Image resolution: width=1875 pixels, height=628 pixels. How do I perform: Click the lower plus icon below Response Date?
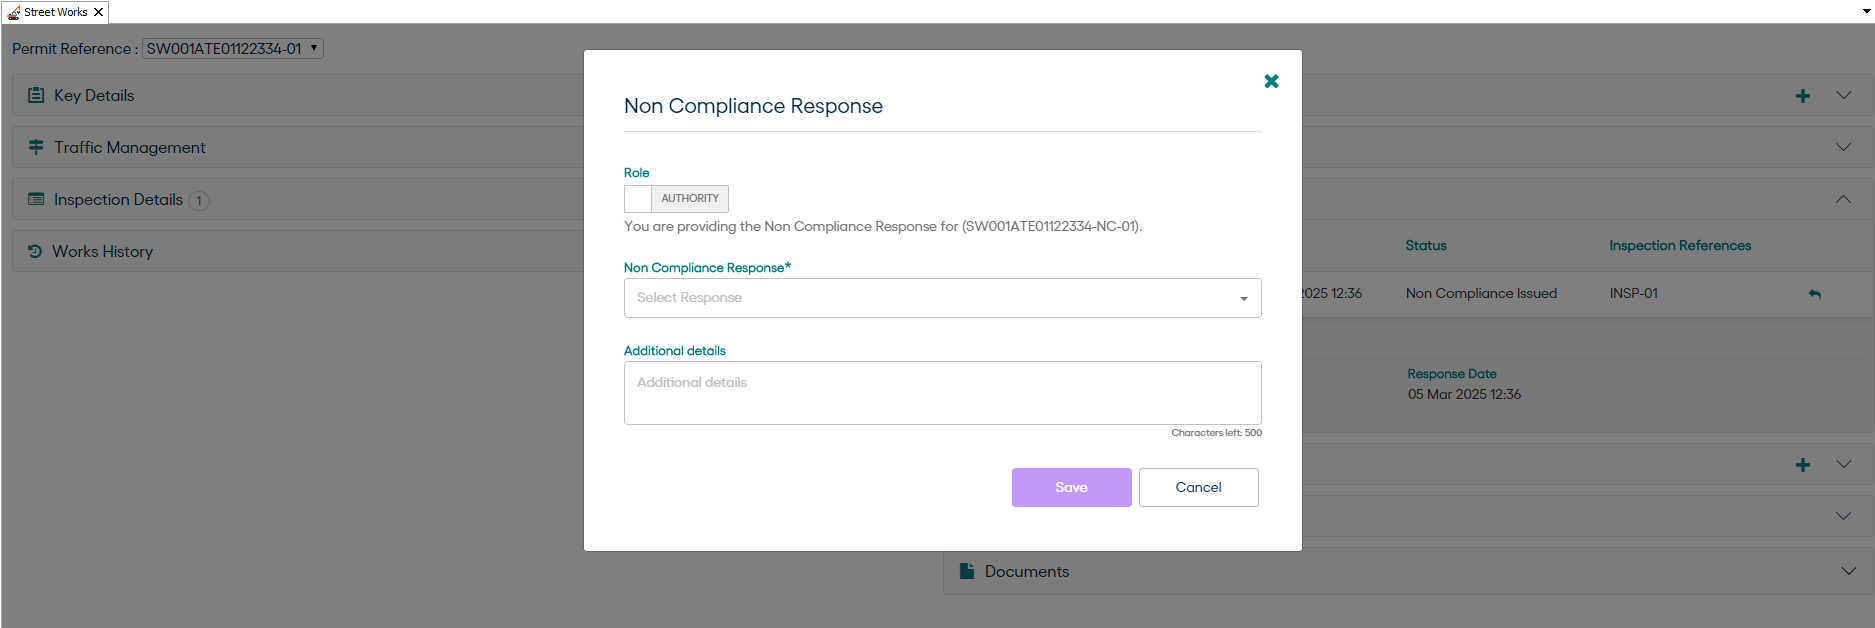[1802, 465]
